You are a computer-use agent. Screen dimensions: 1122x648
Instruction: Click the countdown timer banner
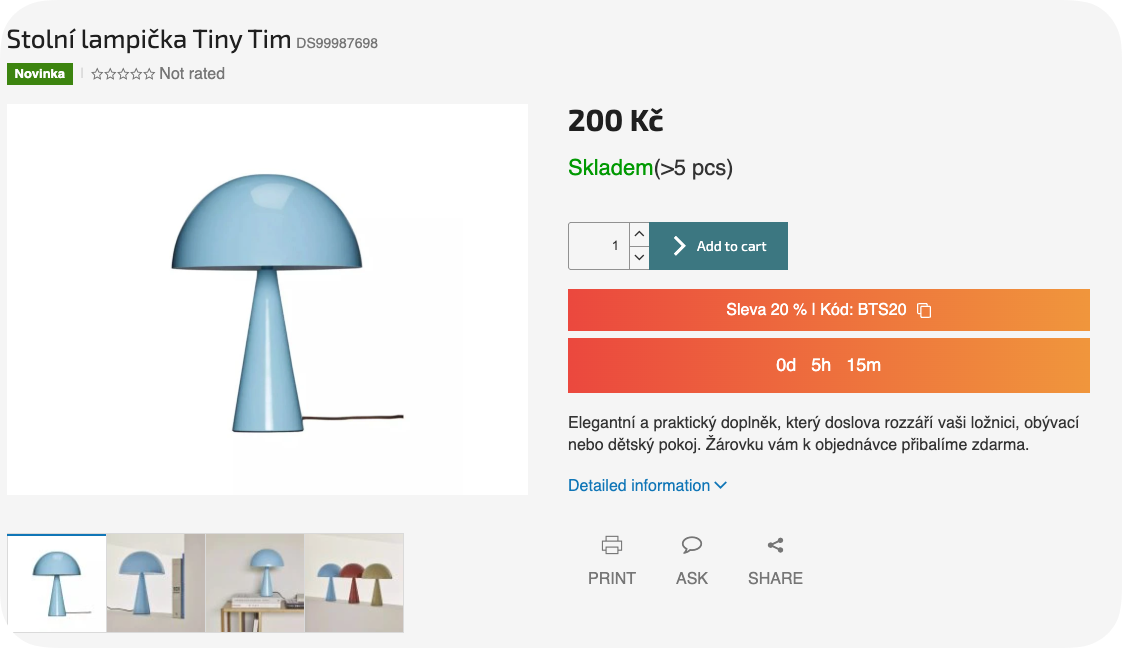828,365
